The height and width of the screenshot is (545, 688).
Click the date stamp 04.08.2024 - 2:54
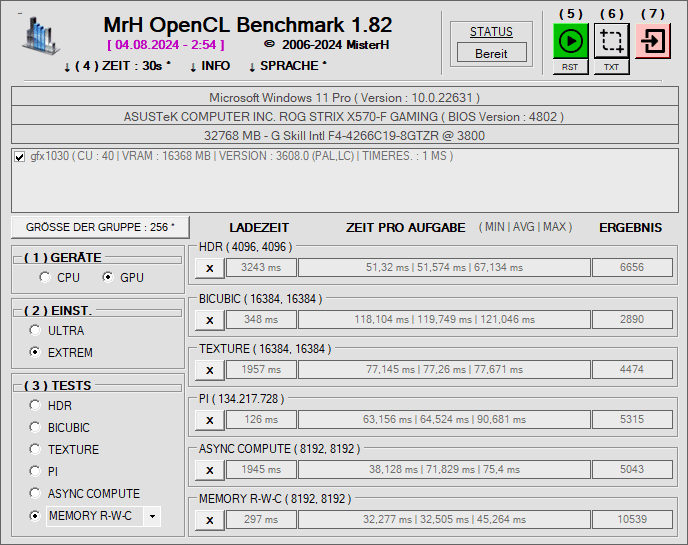click(166, 45)
